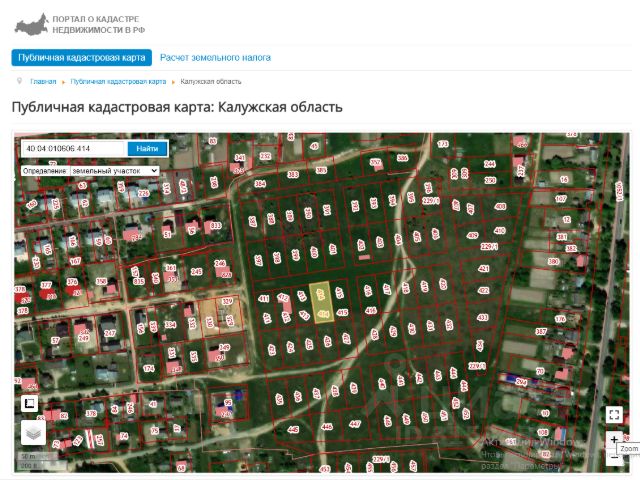Click parcel label 334 on the map

170,324
